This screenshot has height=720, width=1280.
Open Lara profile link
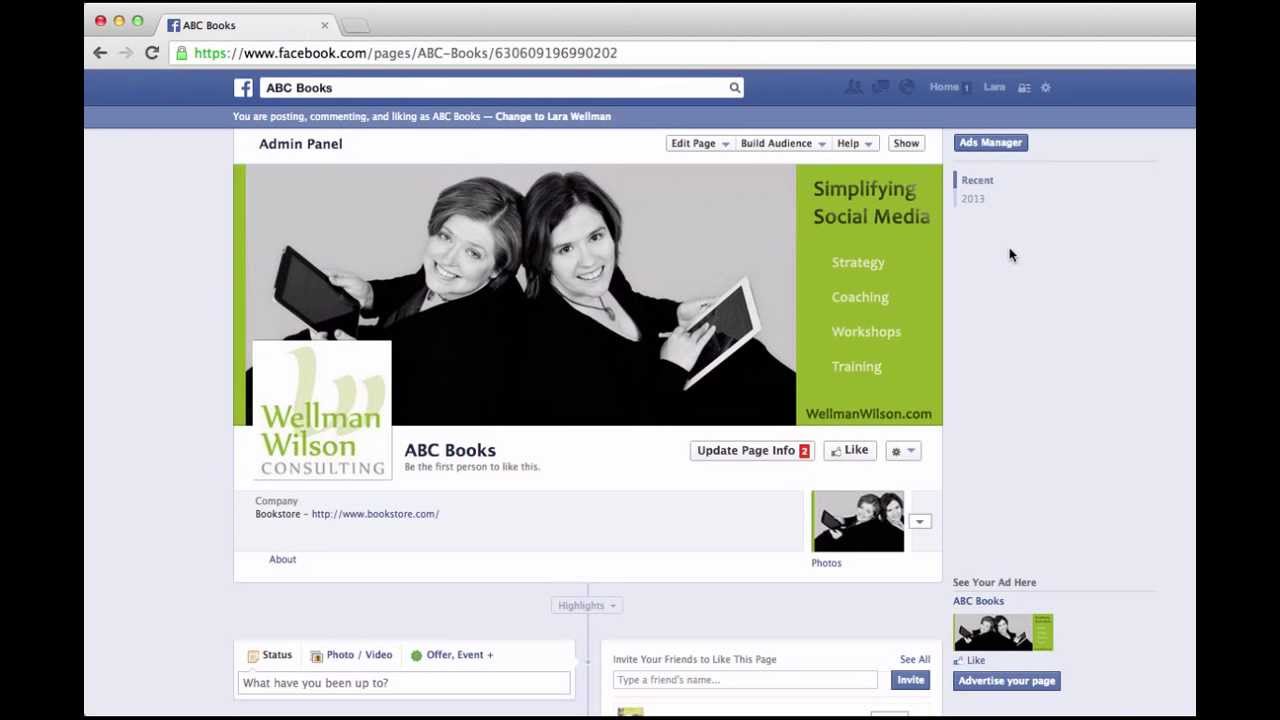pyautogui.click(x=994, y=87)
